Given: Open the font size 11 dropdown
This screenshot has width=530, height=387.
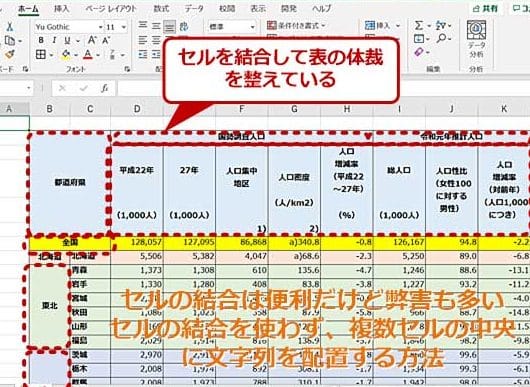Looking at the screenshot, I should 124,27.
